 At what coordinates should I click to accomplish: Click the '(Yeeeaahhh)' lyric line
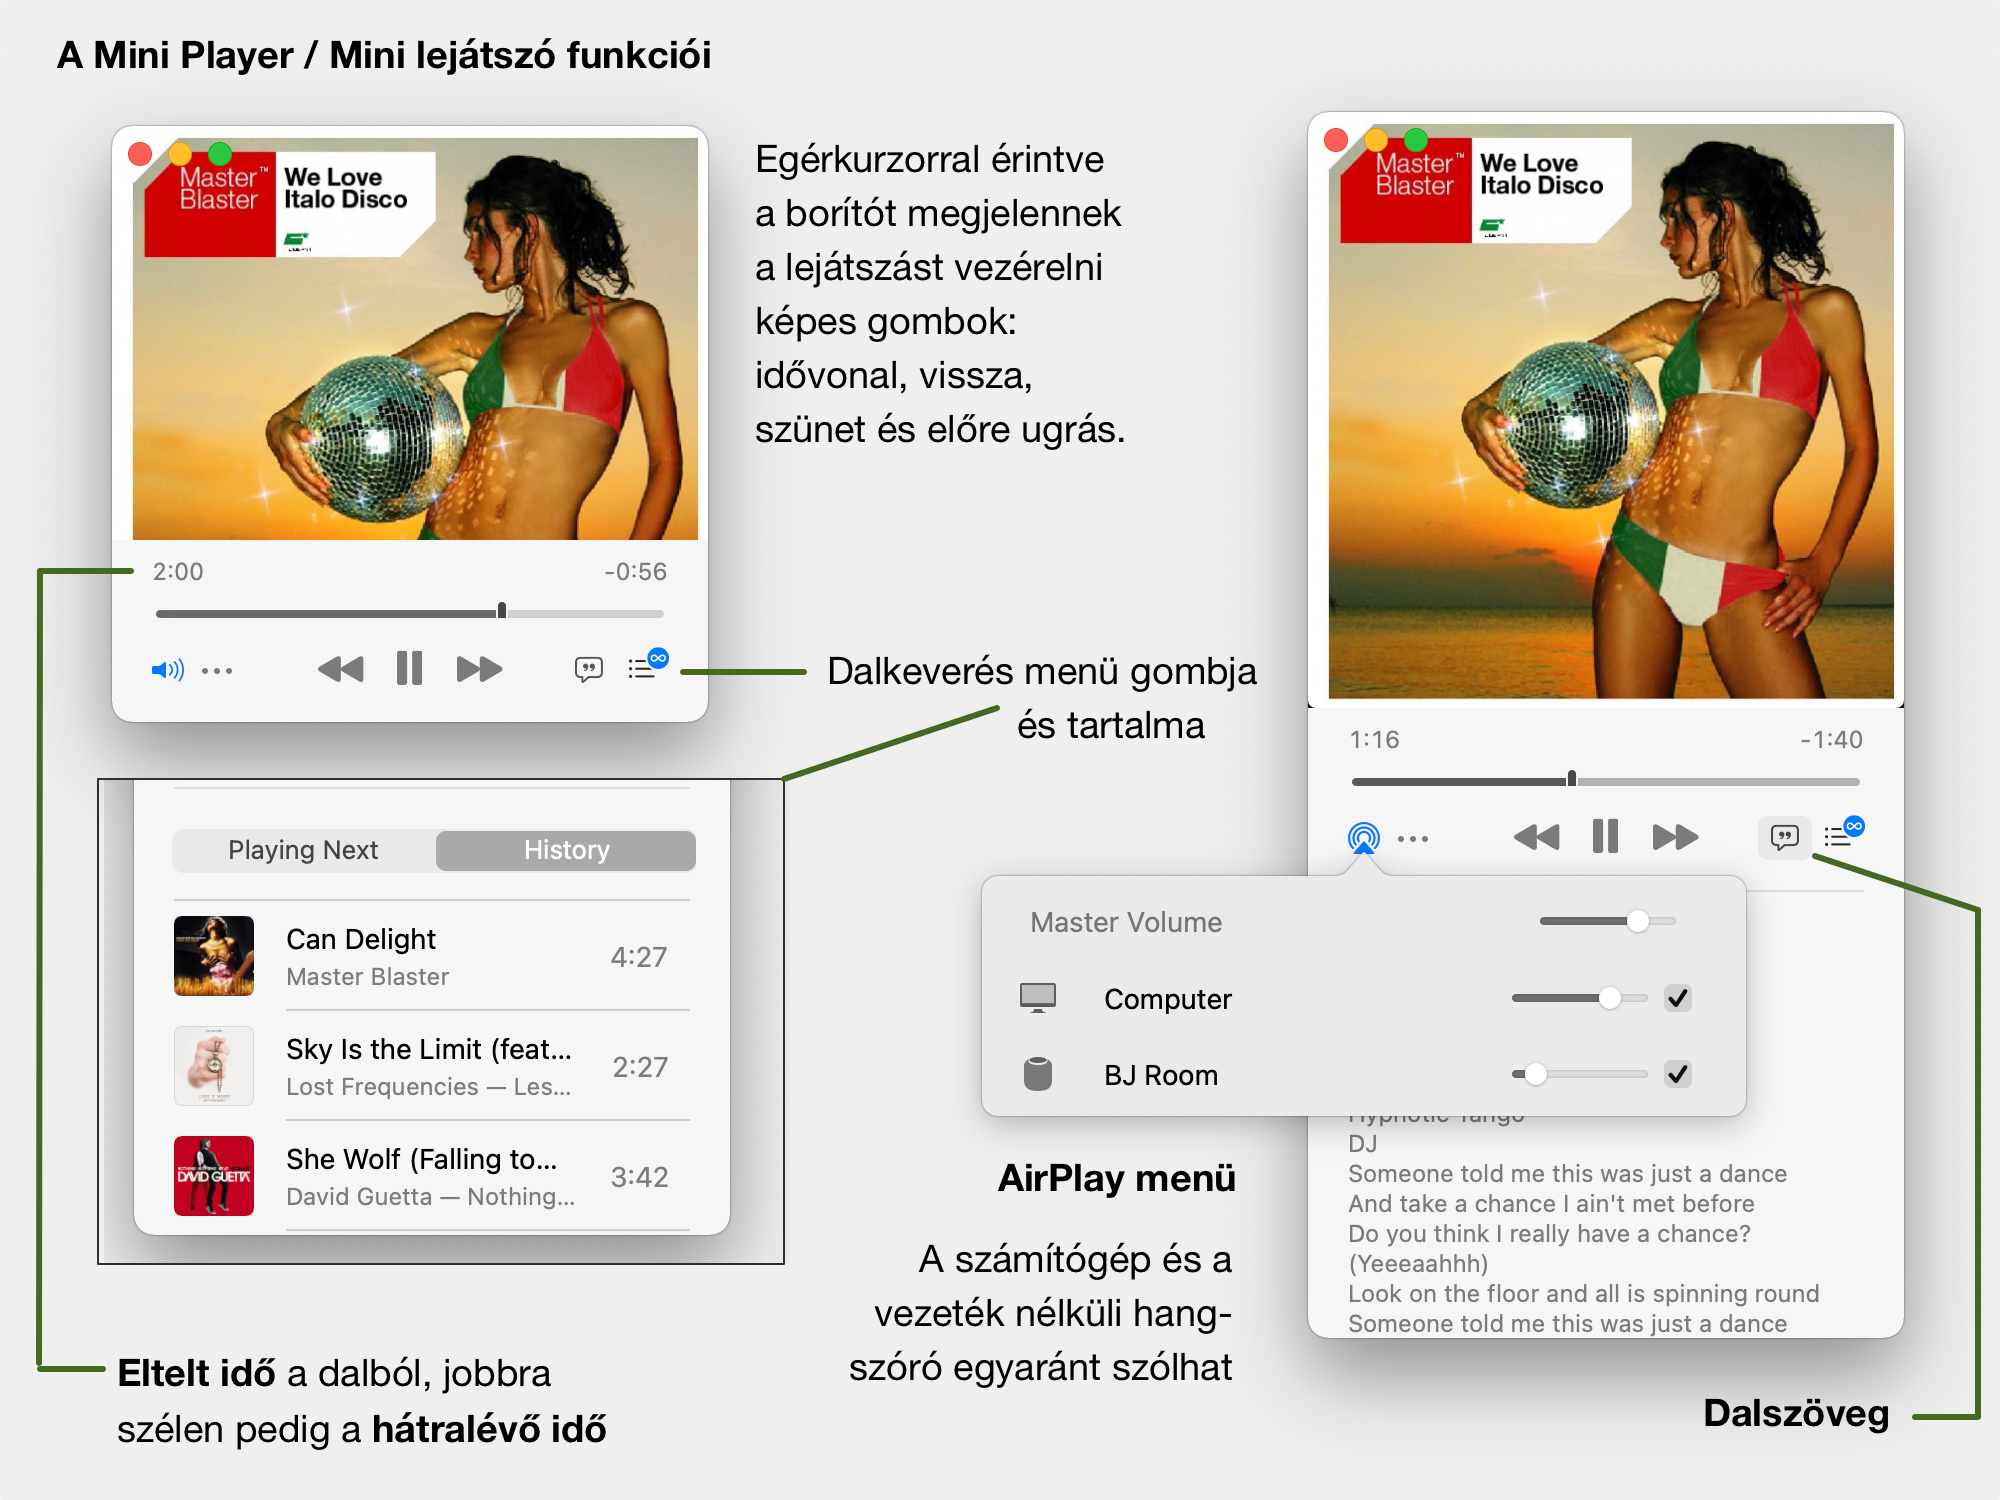1419,1264
